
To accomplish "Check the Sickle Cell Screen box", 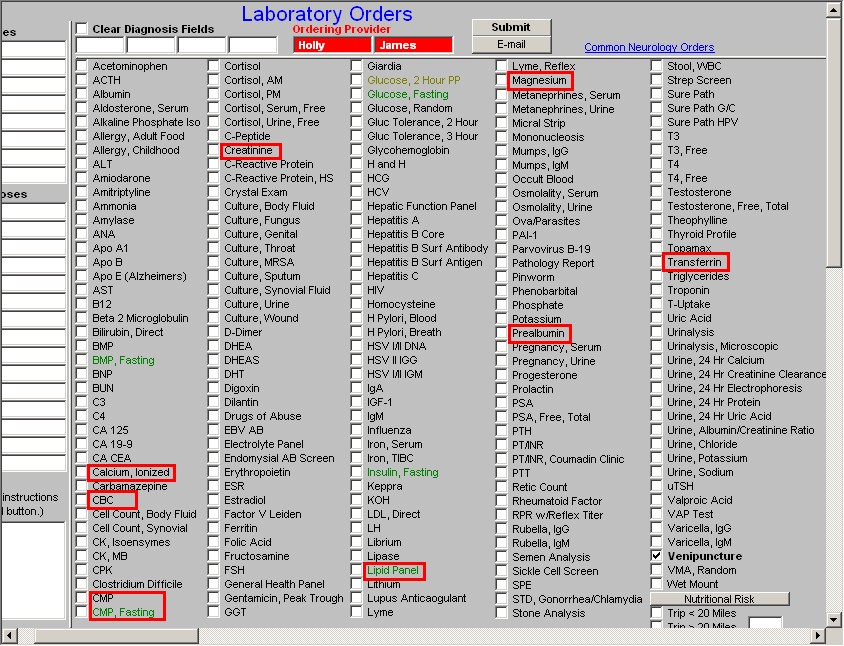I will point(501,571).
